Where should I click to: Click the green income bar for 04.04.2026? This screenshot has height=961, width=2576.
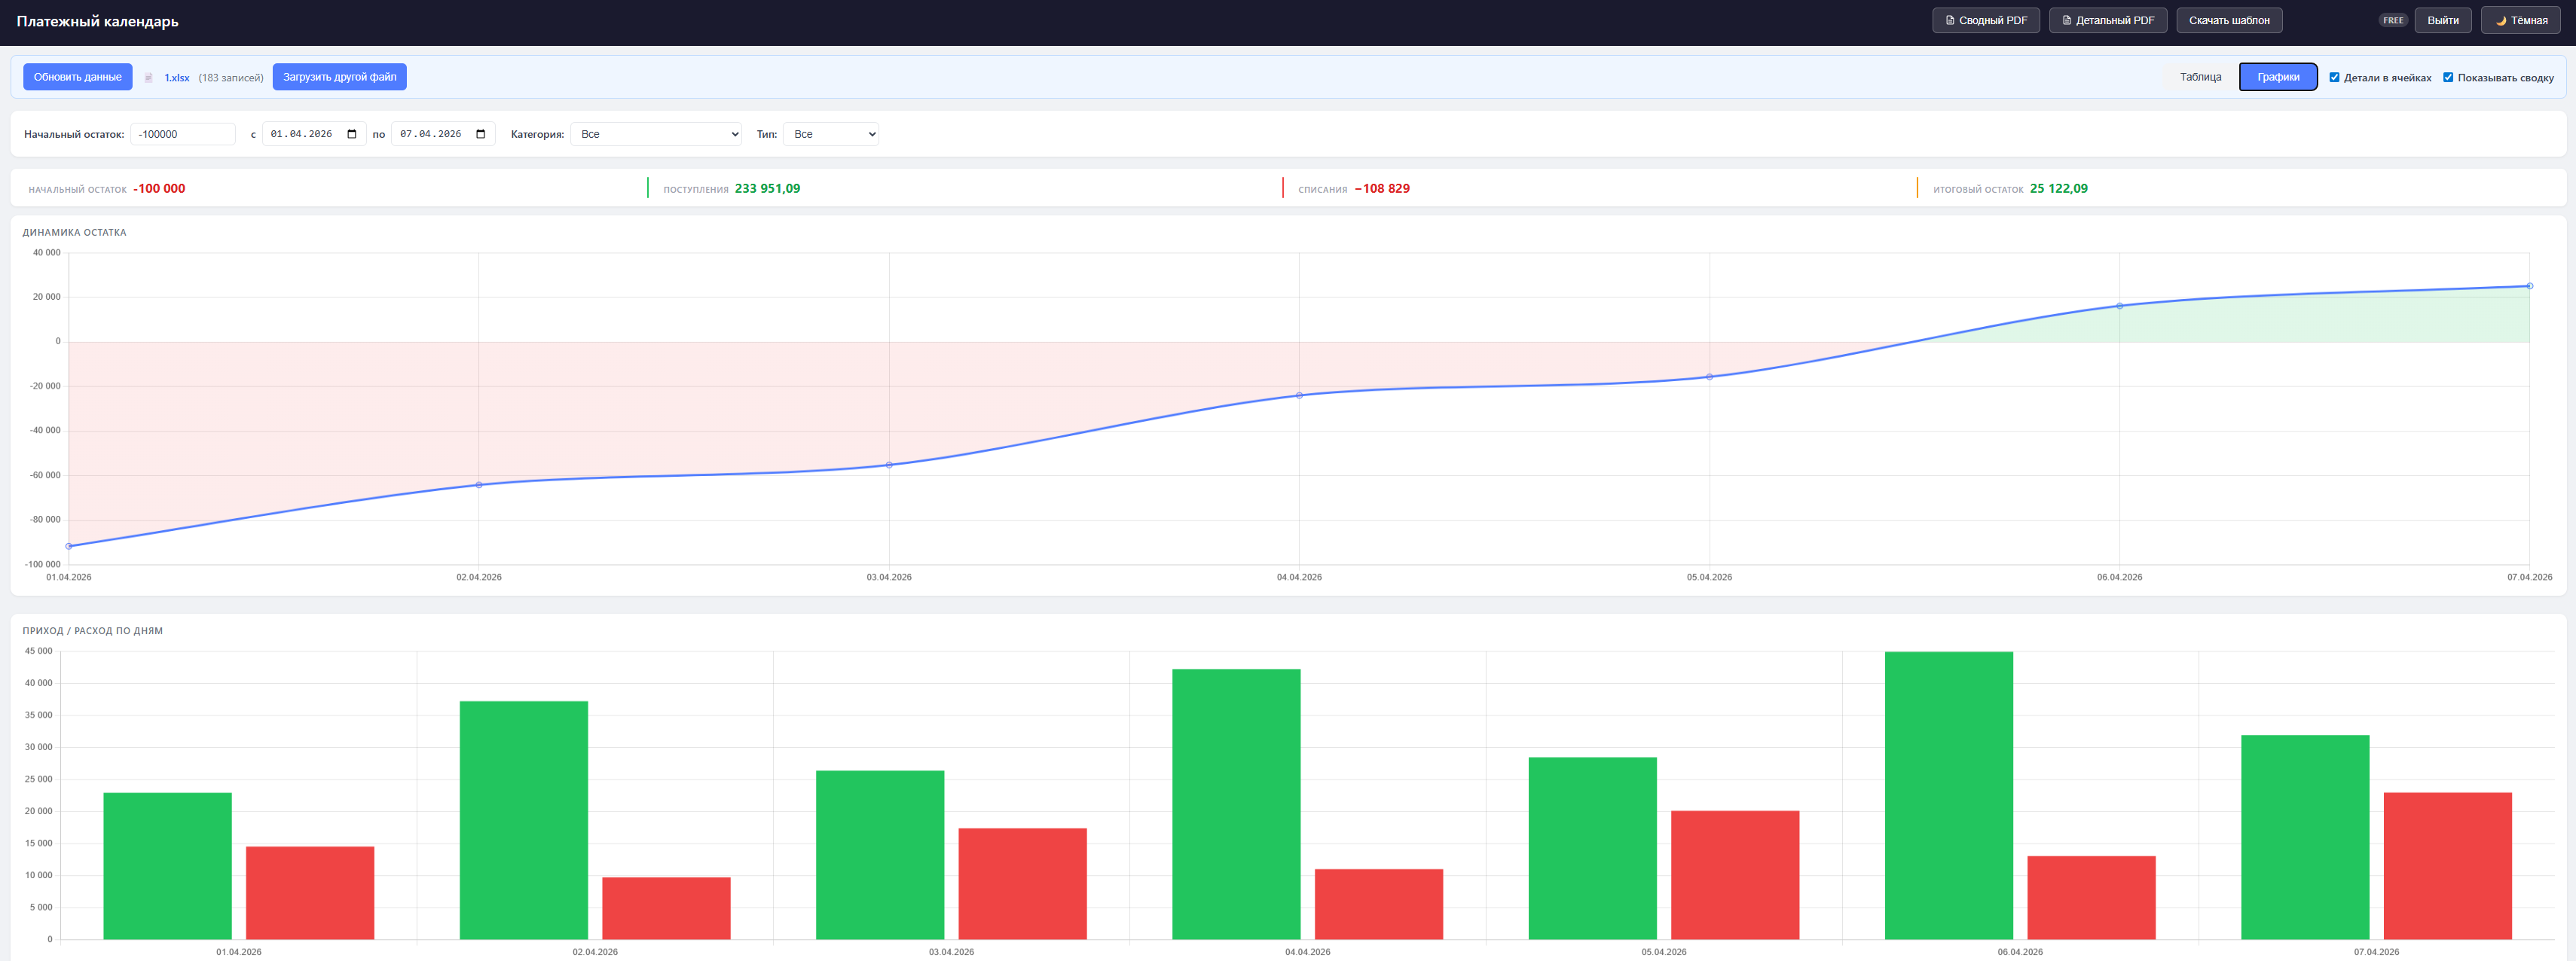pos(1236,804)
